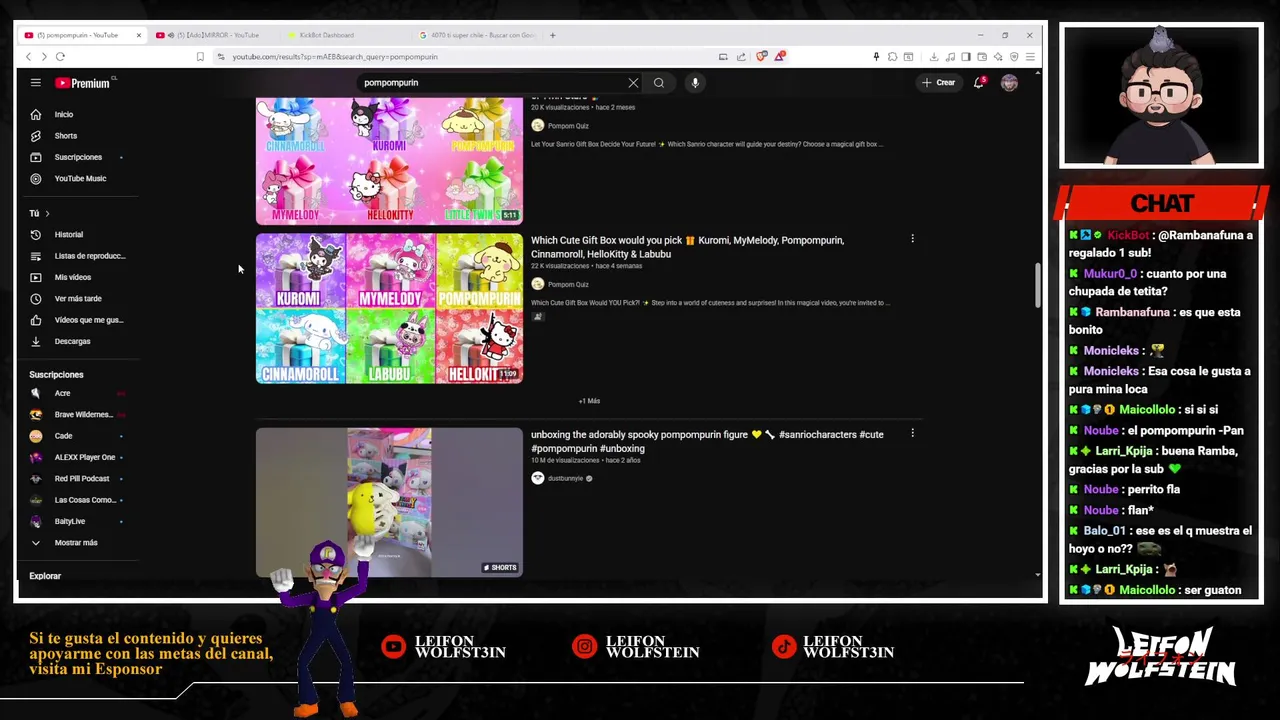Open 'unboxing the adorably spooky pompompurin figure' title
Viewport: 1280px width, 720px height.
(707, 441)
